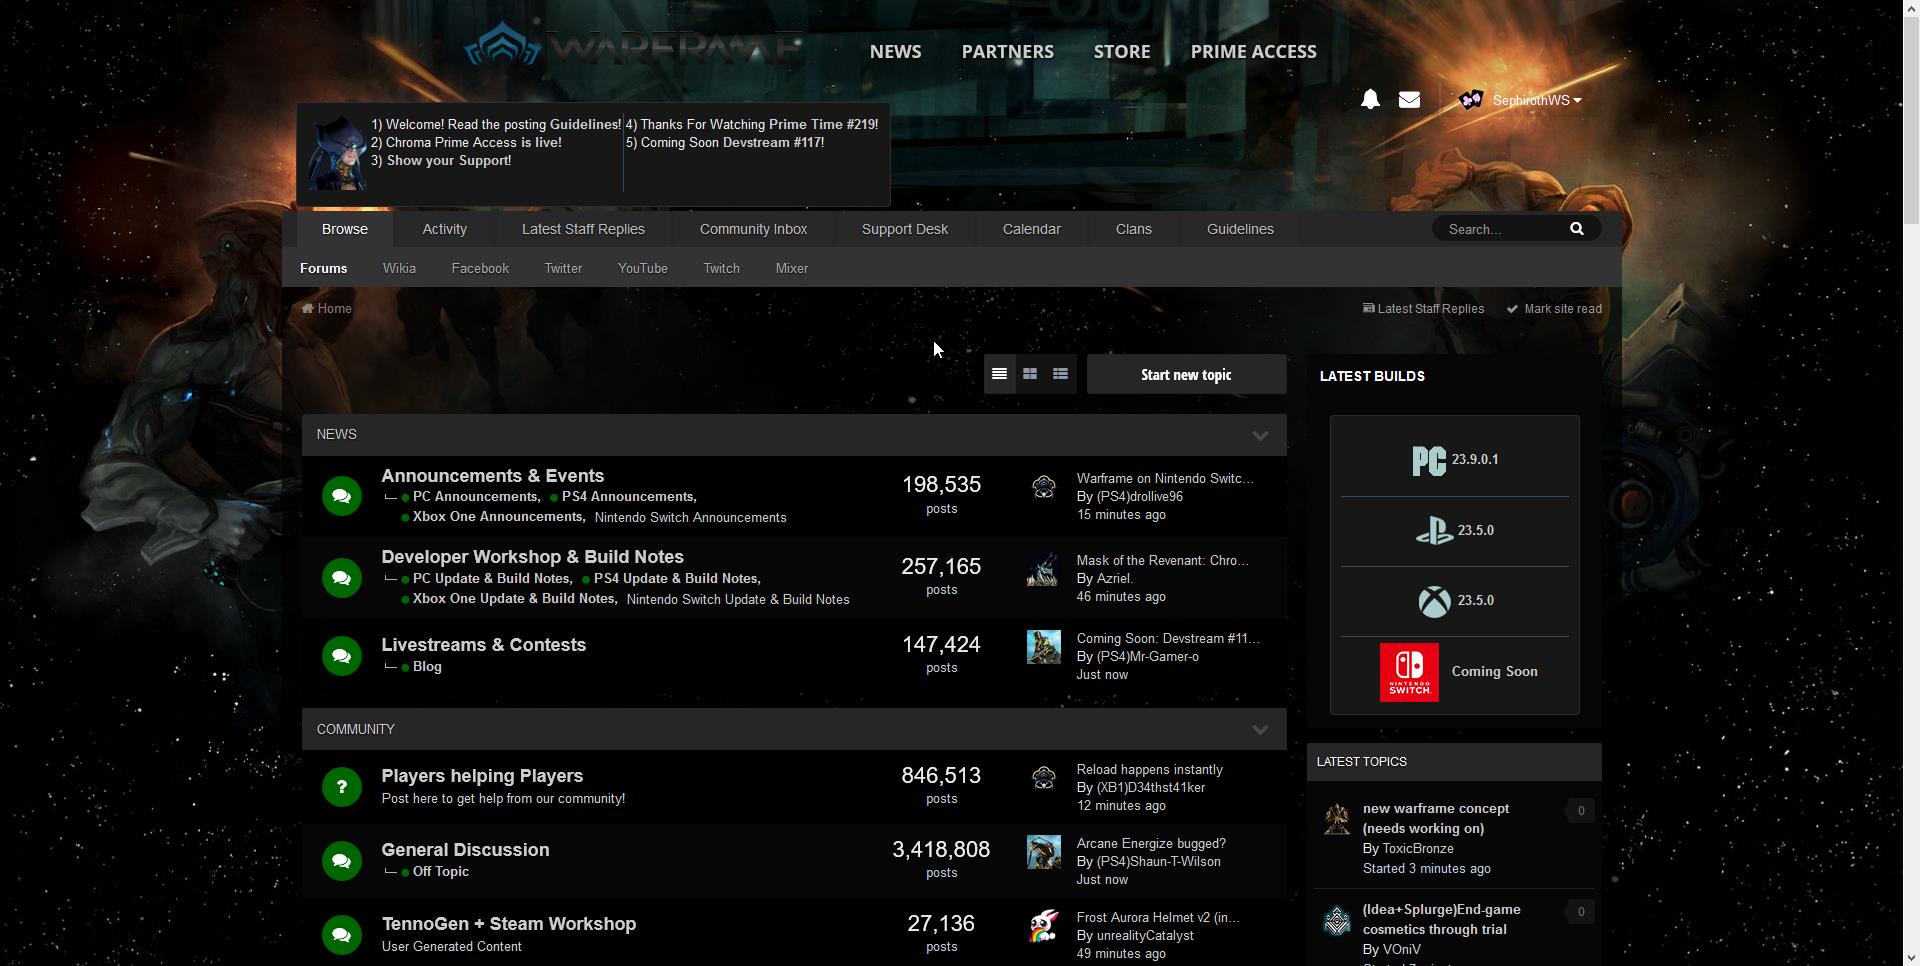Switch to the table list view icon
The width and height of the screenshot is (1920, 966).
pos(999,374)
